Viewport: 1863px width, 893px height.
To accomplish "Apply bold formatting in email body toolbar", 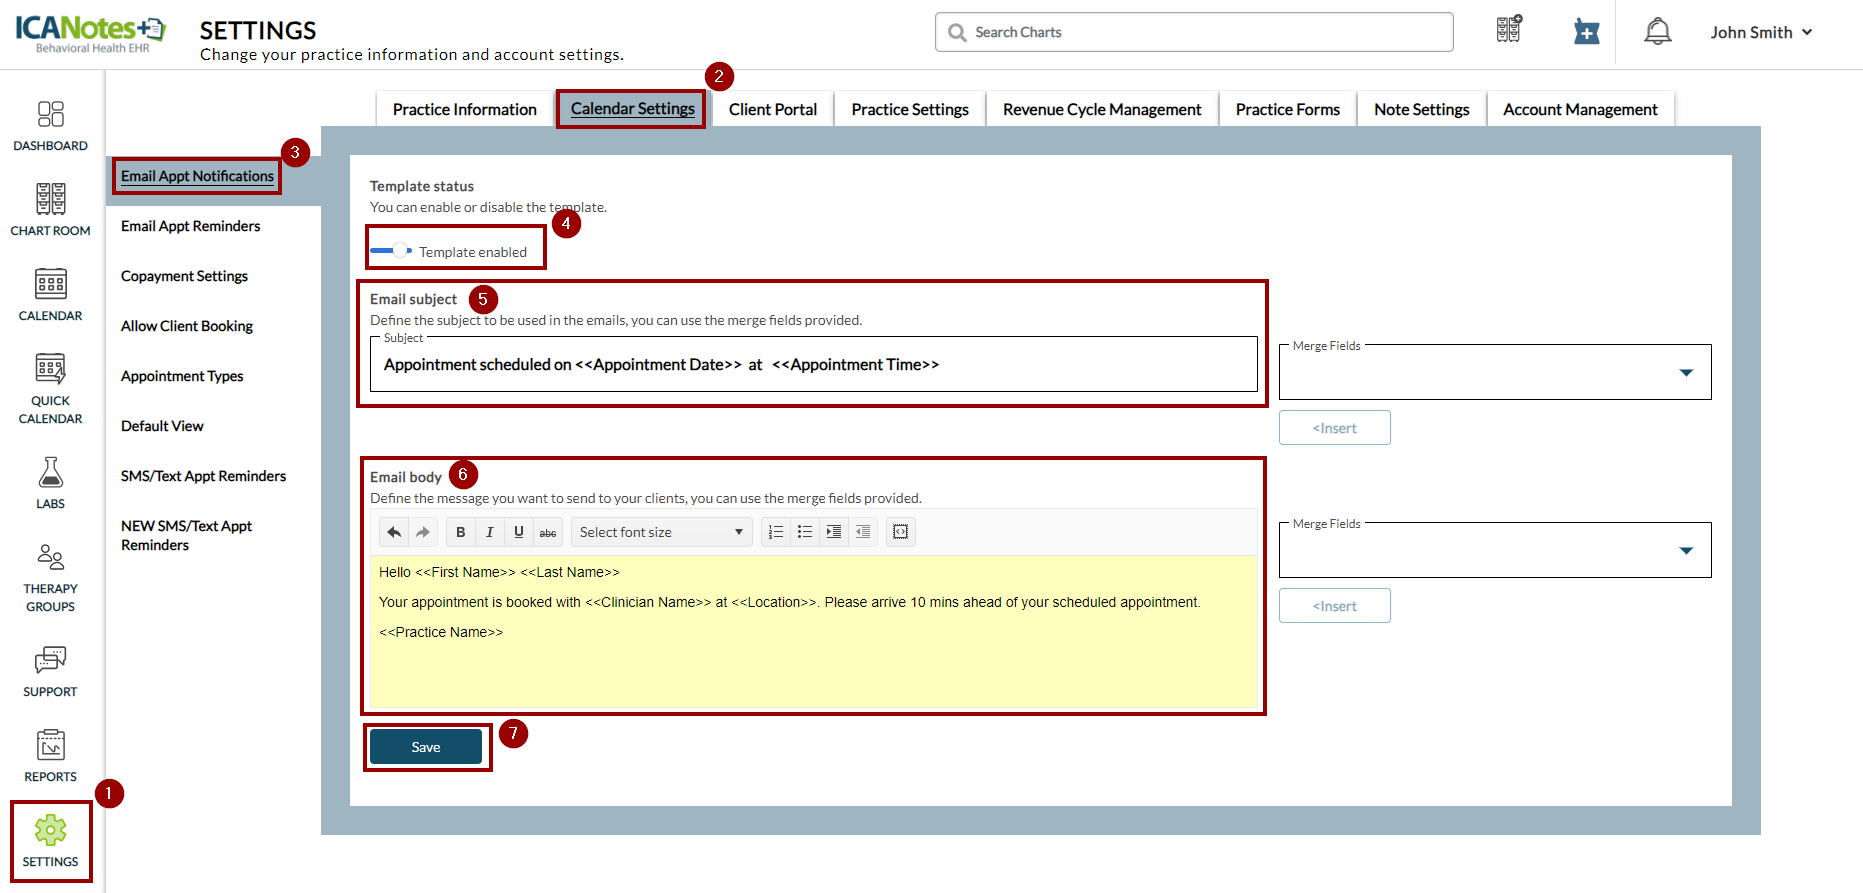I will point(460,532).
